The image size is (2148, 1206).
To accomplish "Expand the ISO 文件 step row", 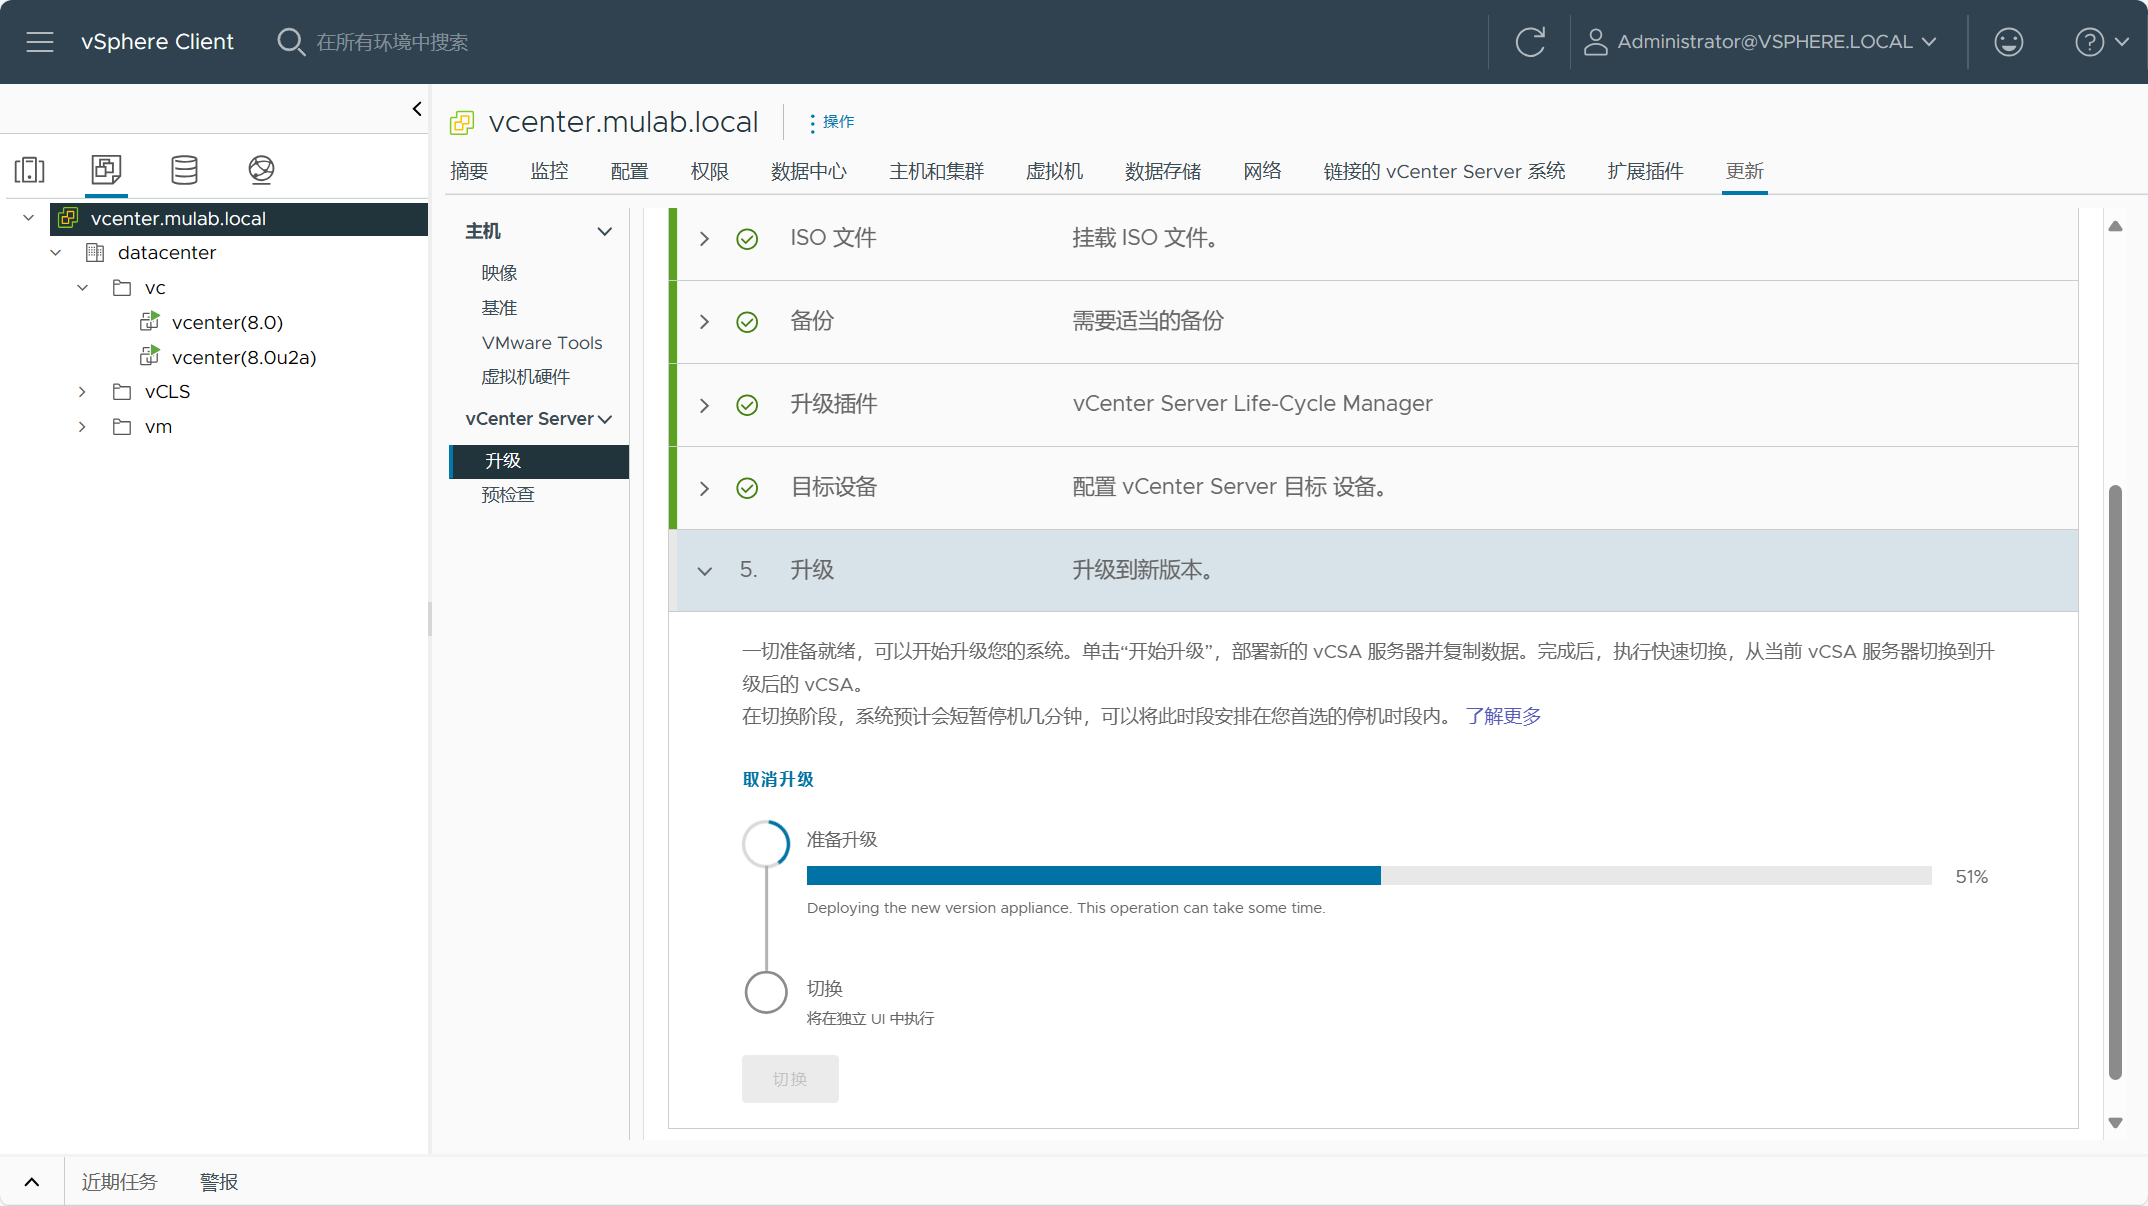I will coord(705,239).
